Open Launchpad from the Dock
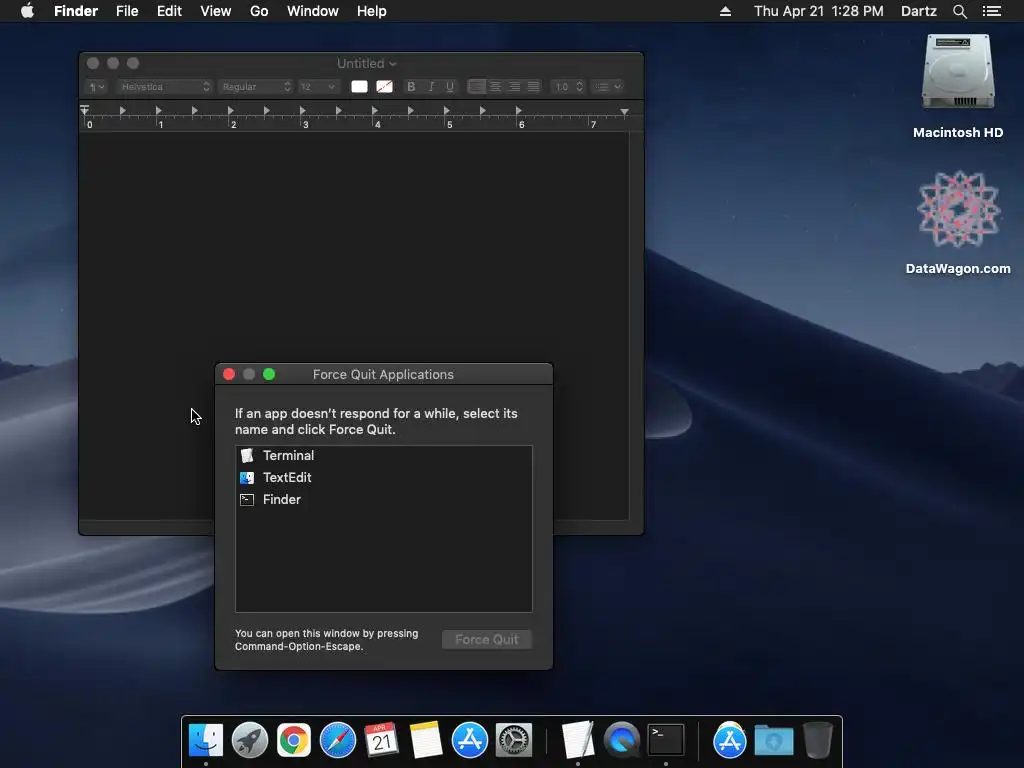This screenshot has width=1024, height=768. click(x=249, y=741)
